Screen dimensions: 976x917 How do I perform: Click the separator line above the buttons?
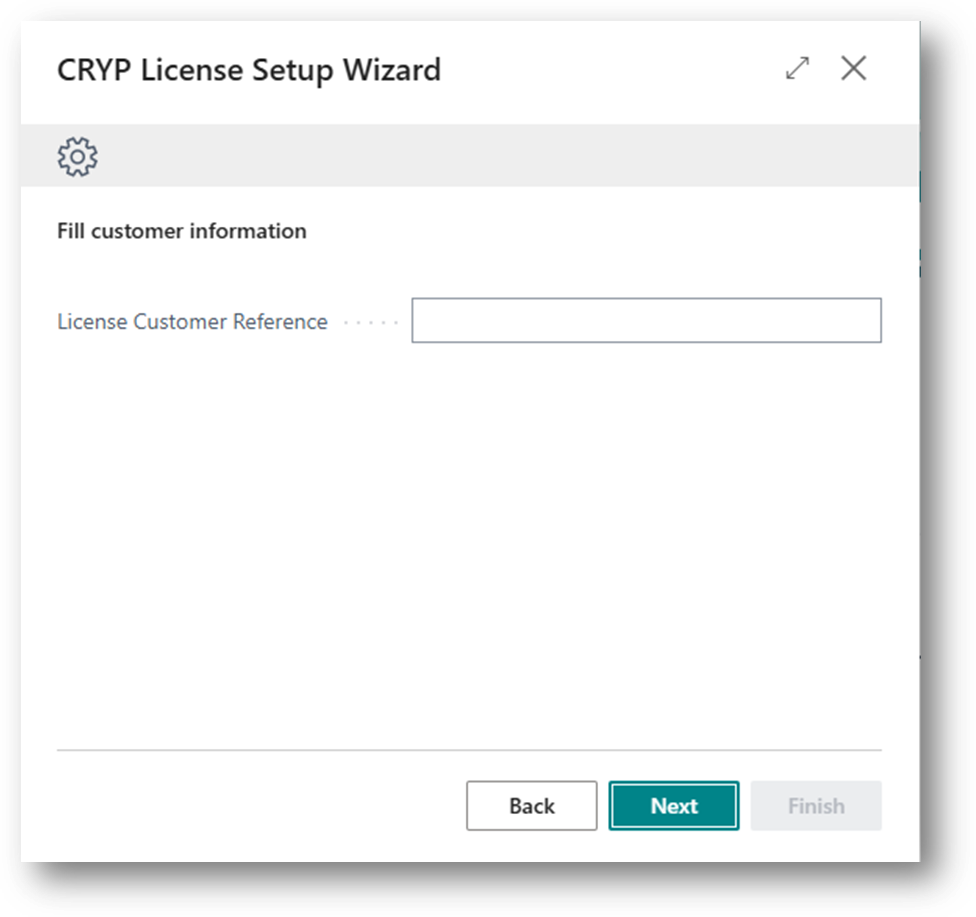tap(469, 750)
